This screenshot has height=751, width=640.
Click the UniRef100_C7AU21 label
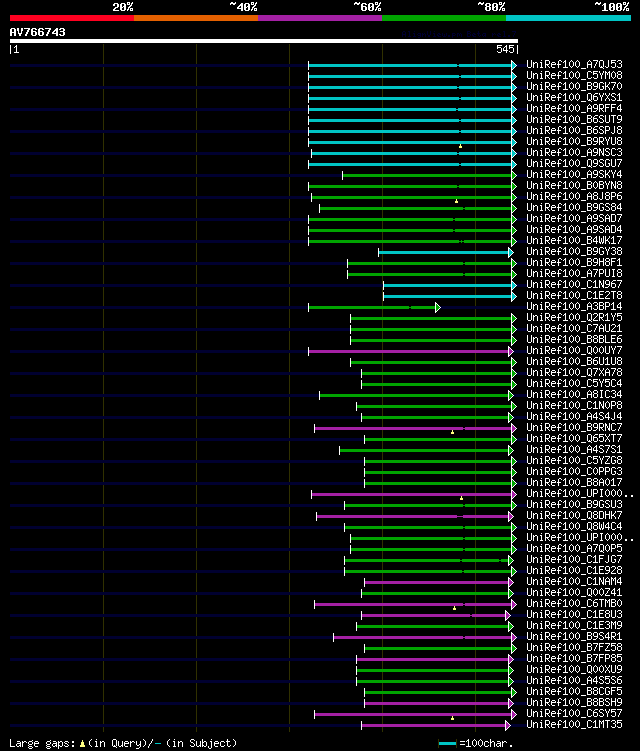[x=574, y=329]
